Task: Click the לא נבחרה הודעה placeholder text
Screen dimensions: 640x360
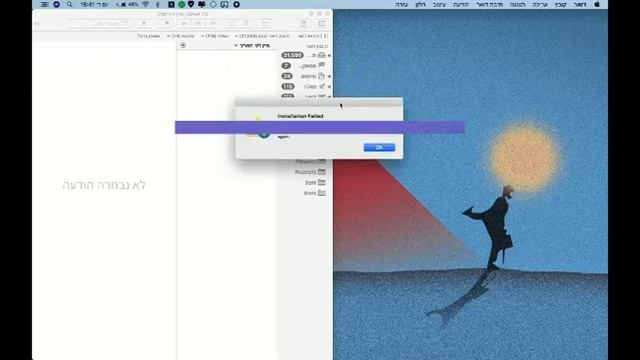Action: coord(104,185)
